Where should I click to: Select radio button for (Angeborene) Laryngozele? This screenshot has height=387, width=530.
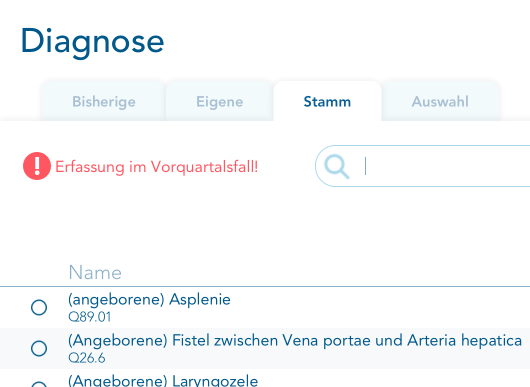(x=39, y=385)
